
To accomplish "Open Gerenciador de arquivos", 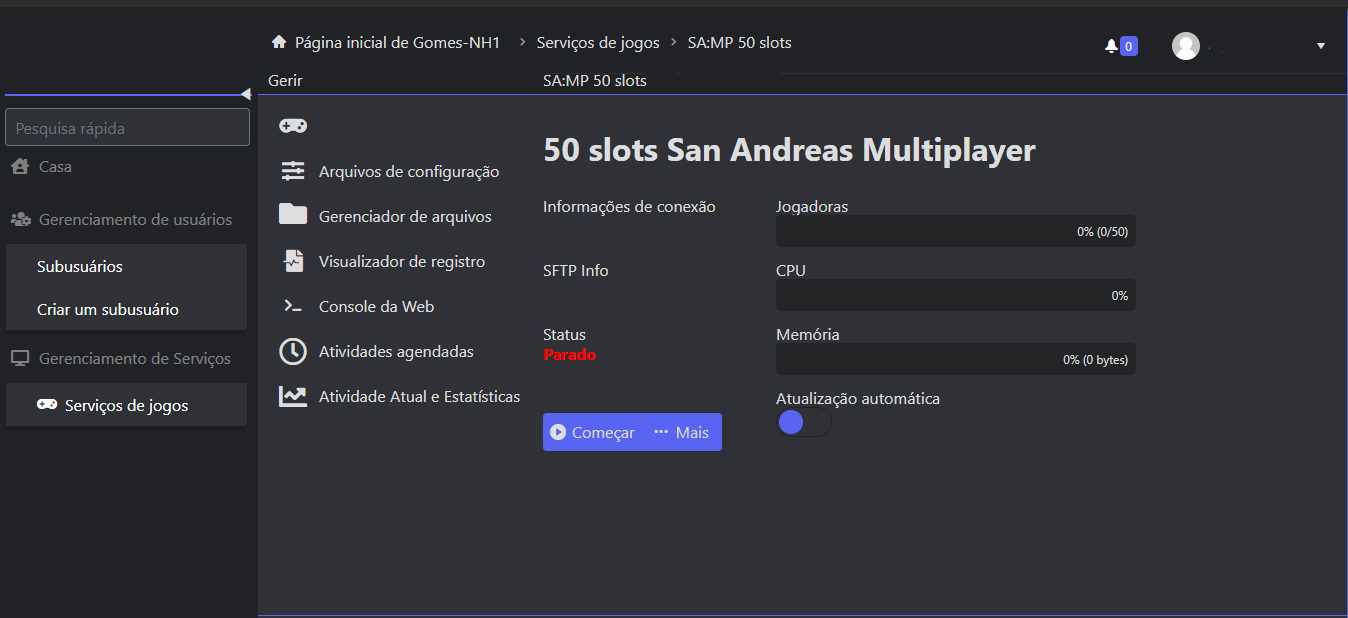I will [x=405, y=216].
